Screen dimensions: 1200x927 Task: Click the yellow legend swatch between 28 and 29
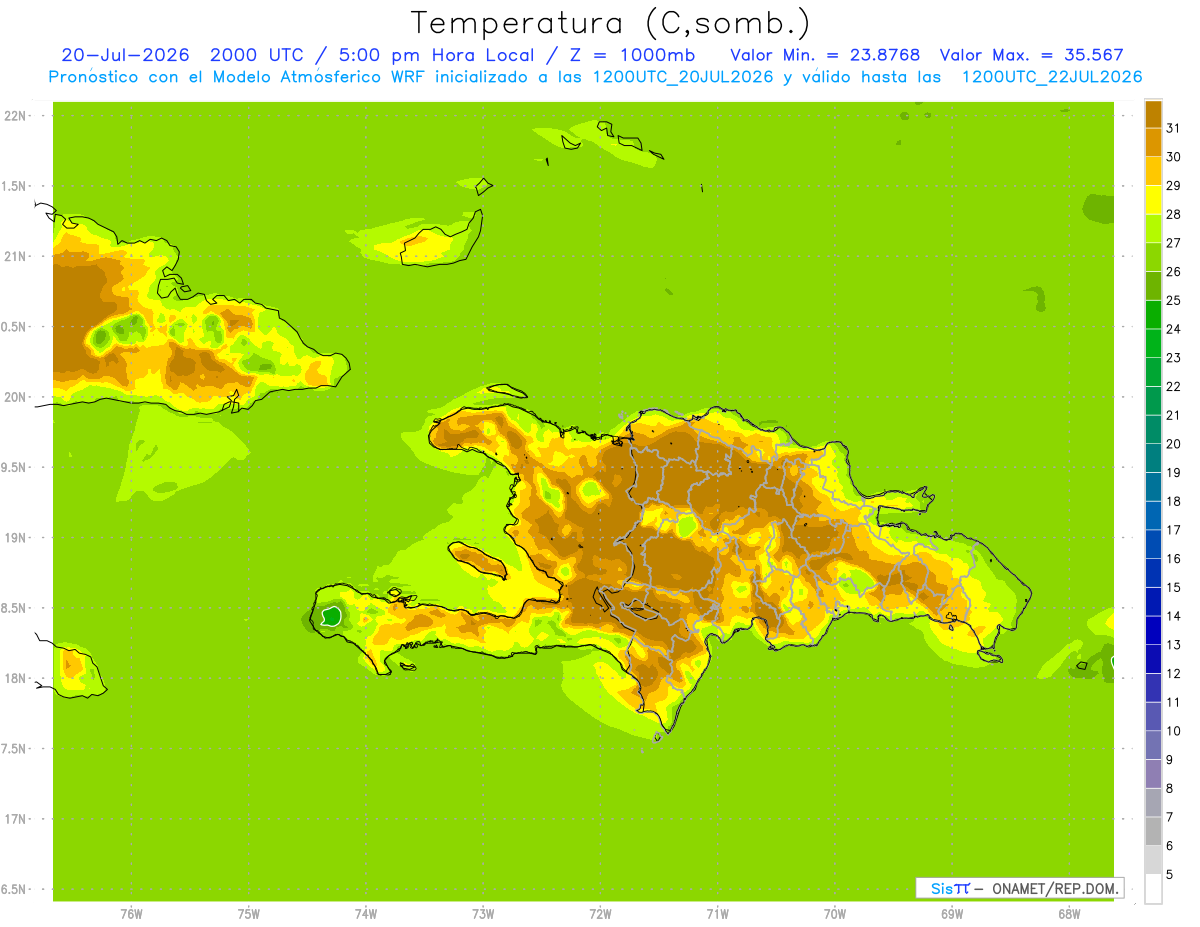point(1153,200)
